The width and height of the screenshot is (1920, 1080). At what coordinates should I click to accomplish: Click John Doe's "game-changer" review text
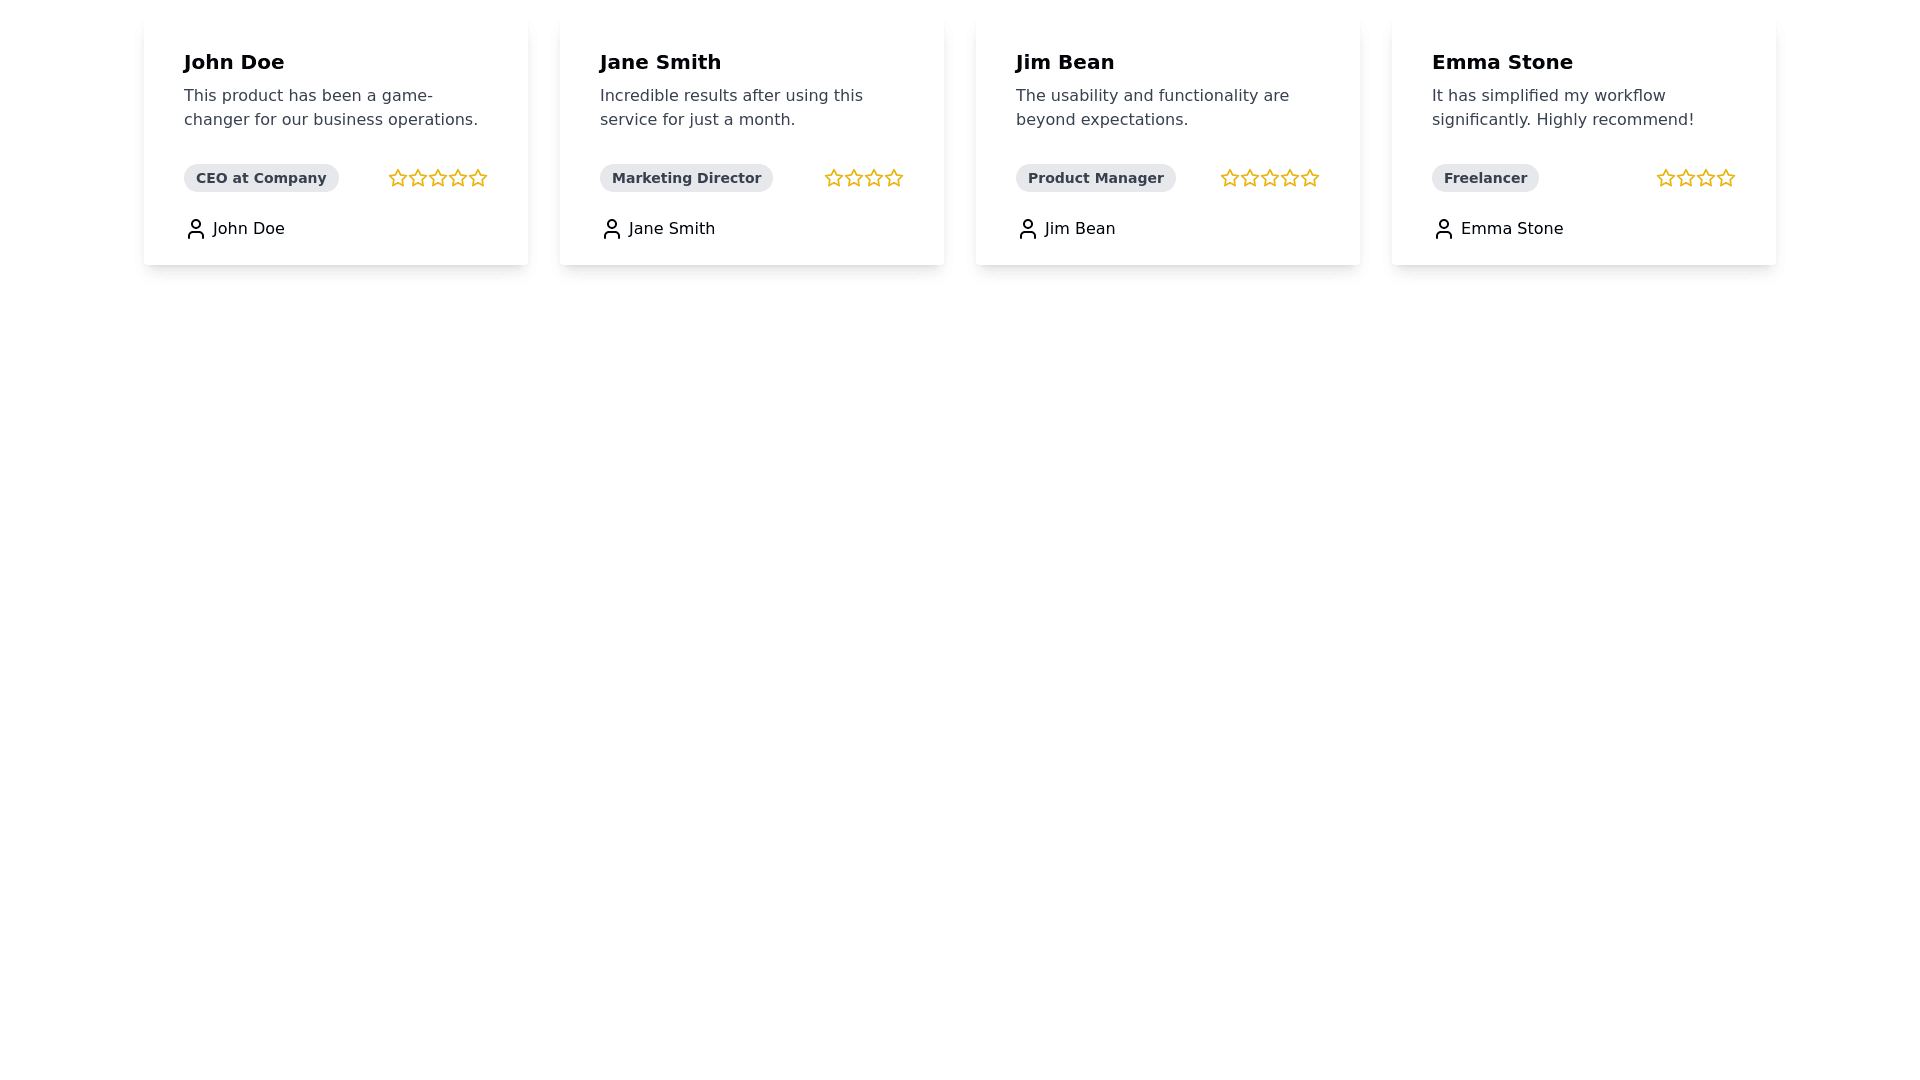(x=331, y=108)
